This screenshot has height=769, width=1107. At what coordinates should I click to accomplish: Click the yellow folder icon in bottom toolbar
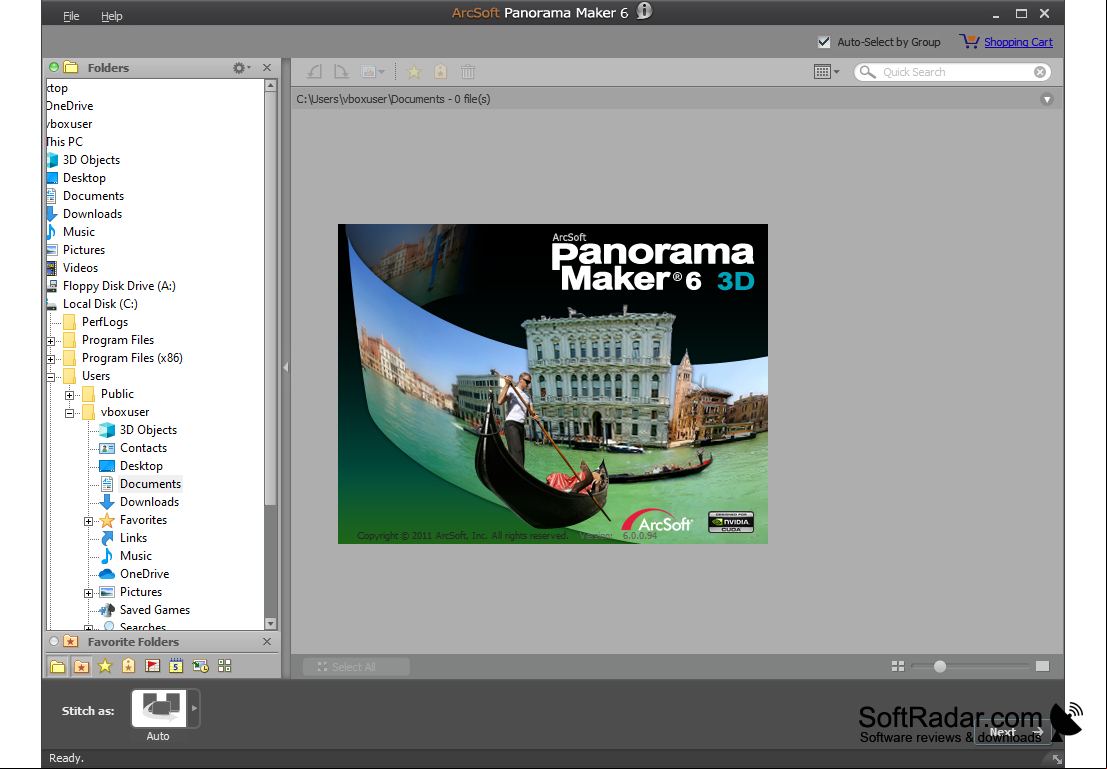58,666
